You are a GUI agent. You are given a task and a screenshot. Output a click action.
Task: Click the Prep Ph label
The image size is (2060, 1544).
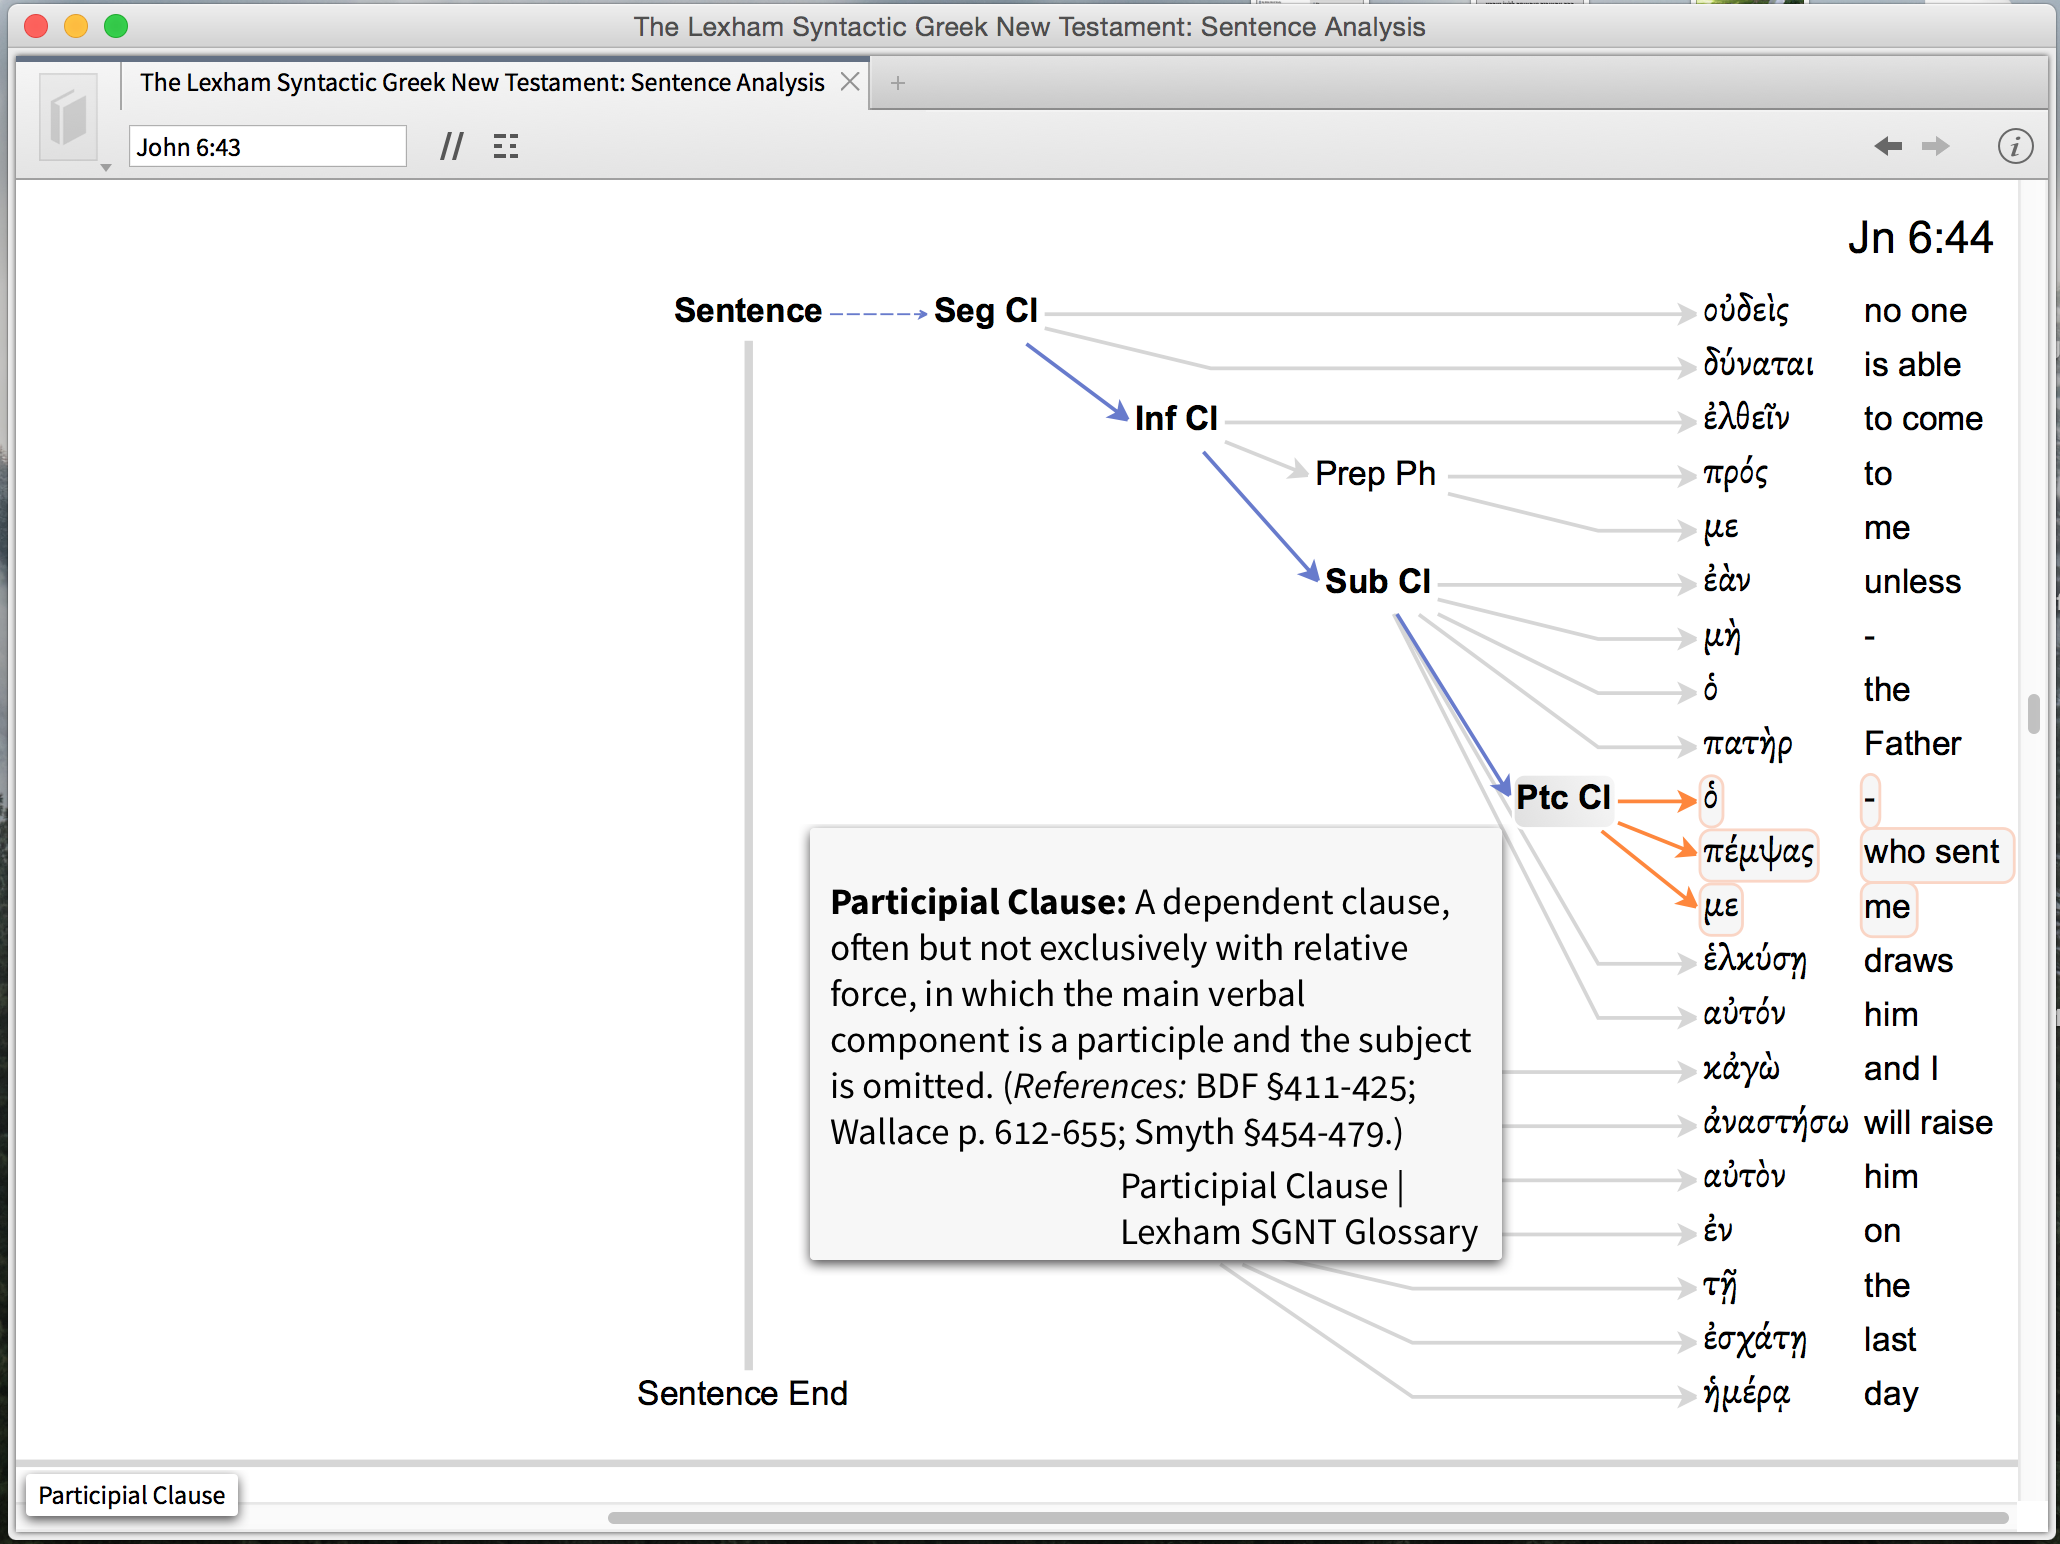[1375, 474]
